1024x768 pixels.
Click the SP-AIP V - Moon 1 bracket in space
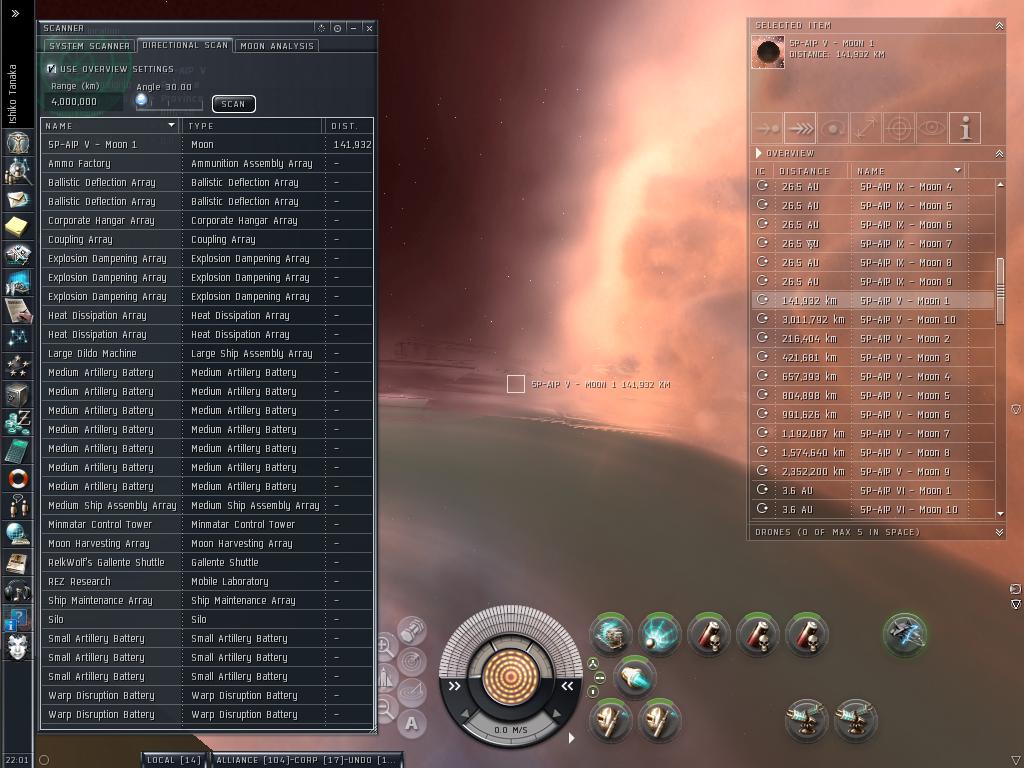point(516,384)
